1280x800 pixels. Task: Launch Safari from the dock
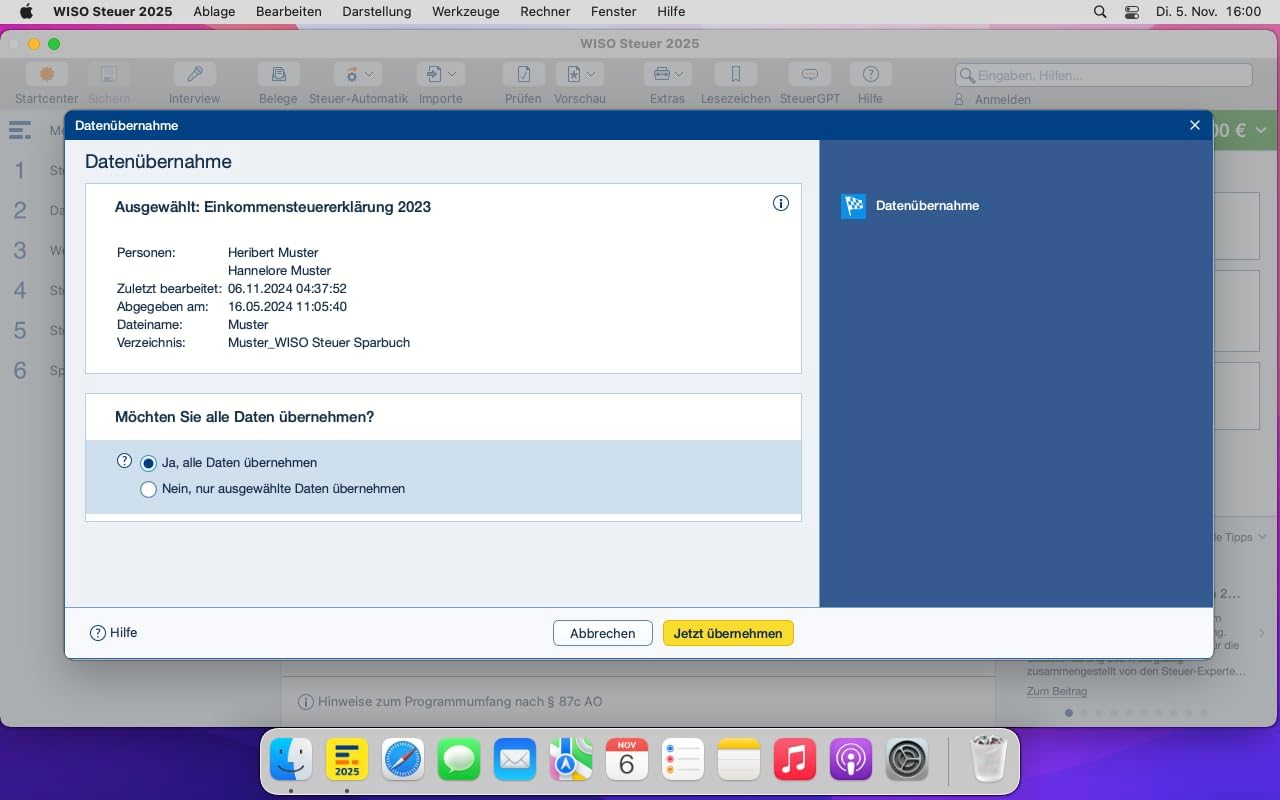(x=403, y=761)
